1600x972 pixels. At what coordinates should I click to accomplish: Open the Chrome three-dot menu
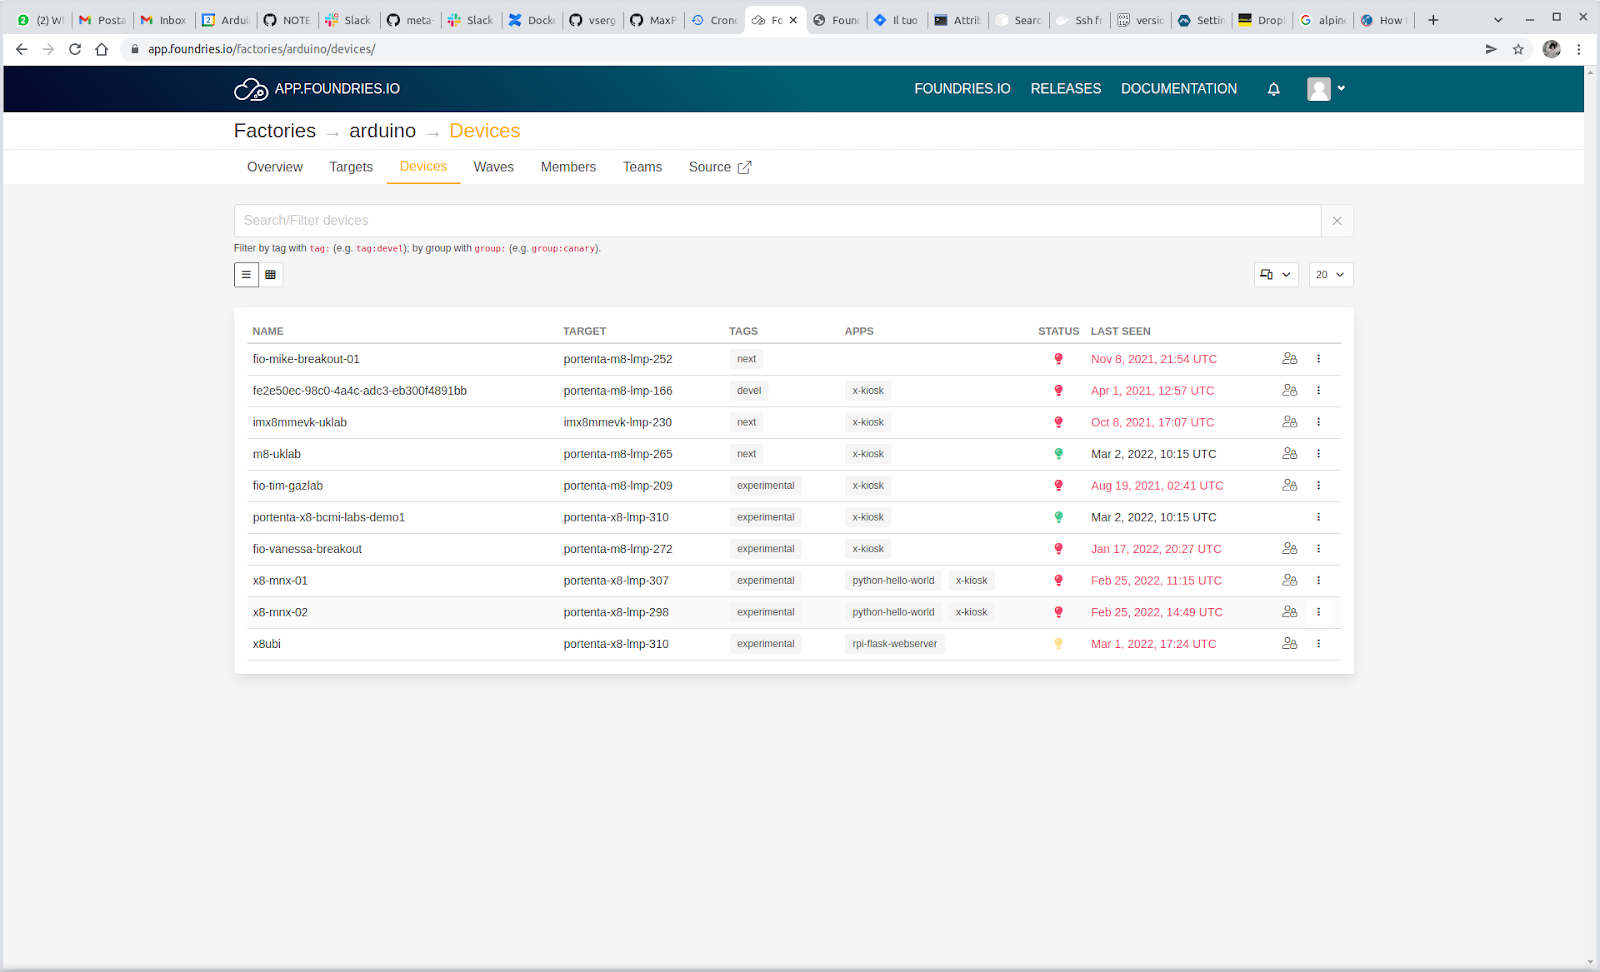coord(1579,49)
